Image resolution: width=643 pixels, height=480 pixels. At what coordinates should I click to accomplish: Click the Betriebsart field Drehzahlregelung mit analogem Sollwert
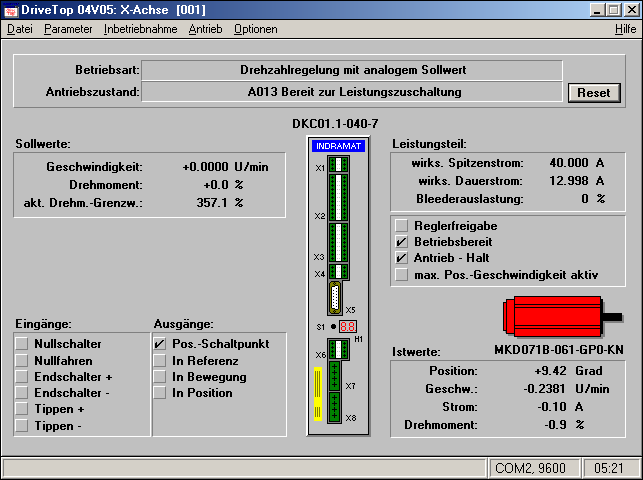352,70
